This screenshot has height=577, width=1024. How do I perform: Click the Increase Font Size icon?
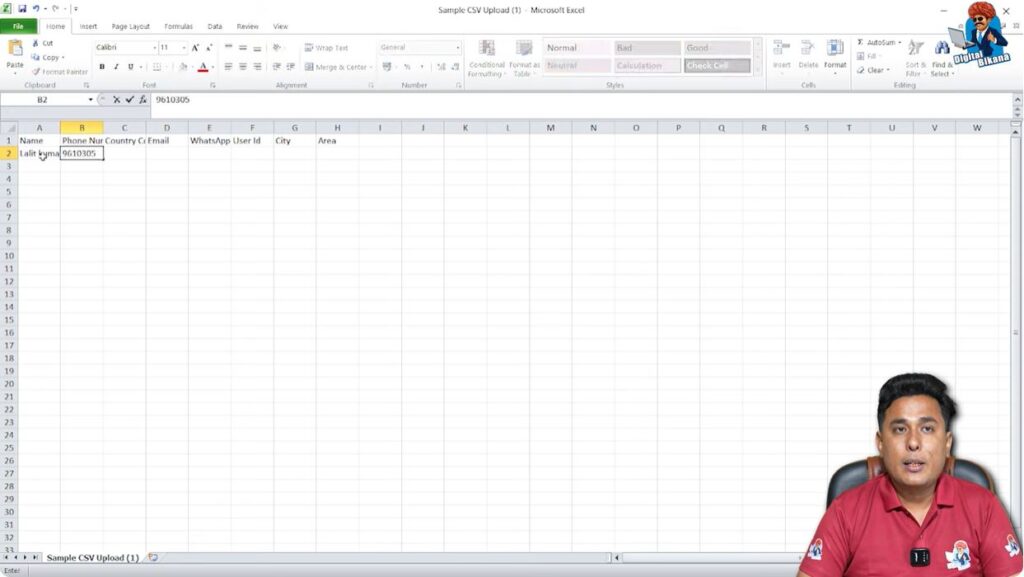point(195,47)
